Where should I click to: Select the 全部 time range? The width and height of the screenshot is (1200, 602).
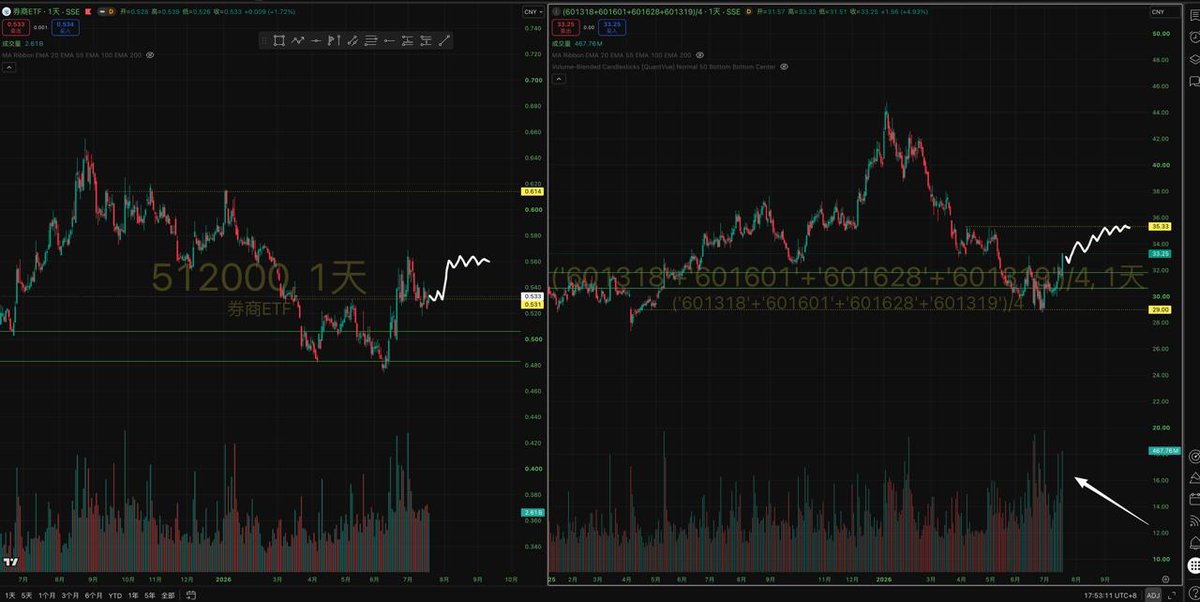pyautogui.click(x=168, y=595)
